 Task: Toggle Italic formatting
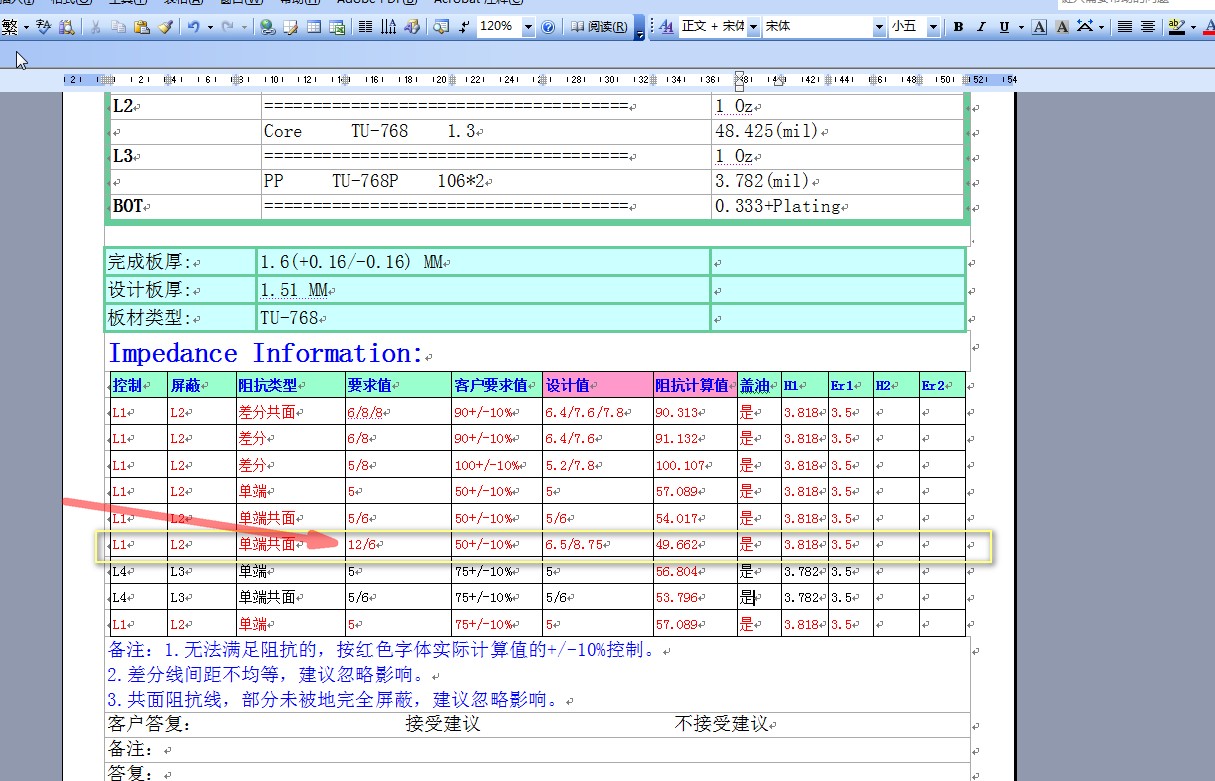pyautogui.click(x=981, y=27)
